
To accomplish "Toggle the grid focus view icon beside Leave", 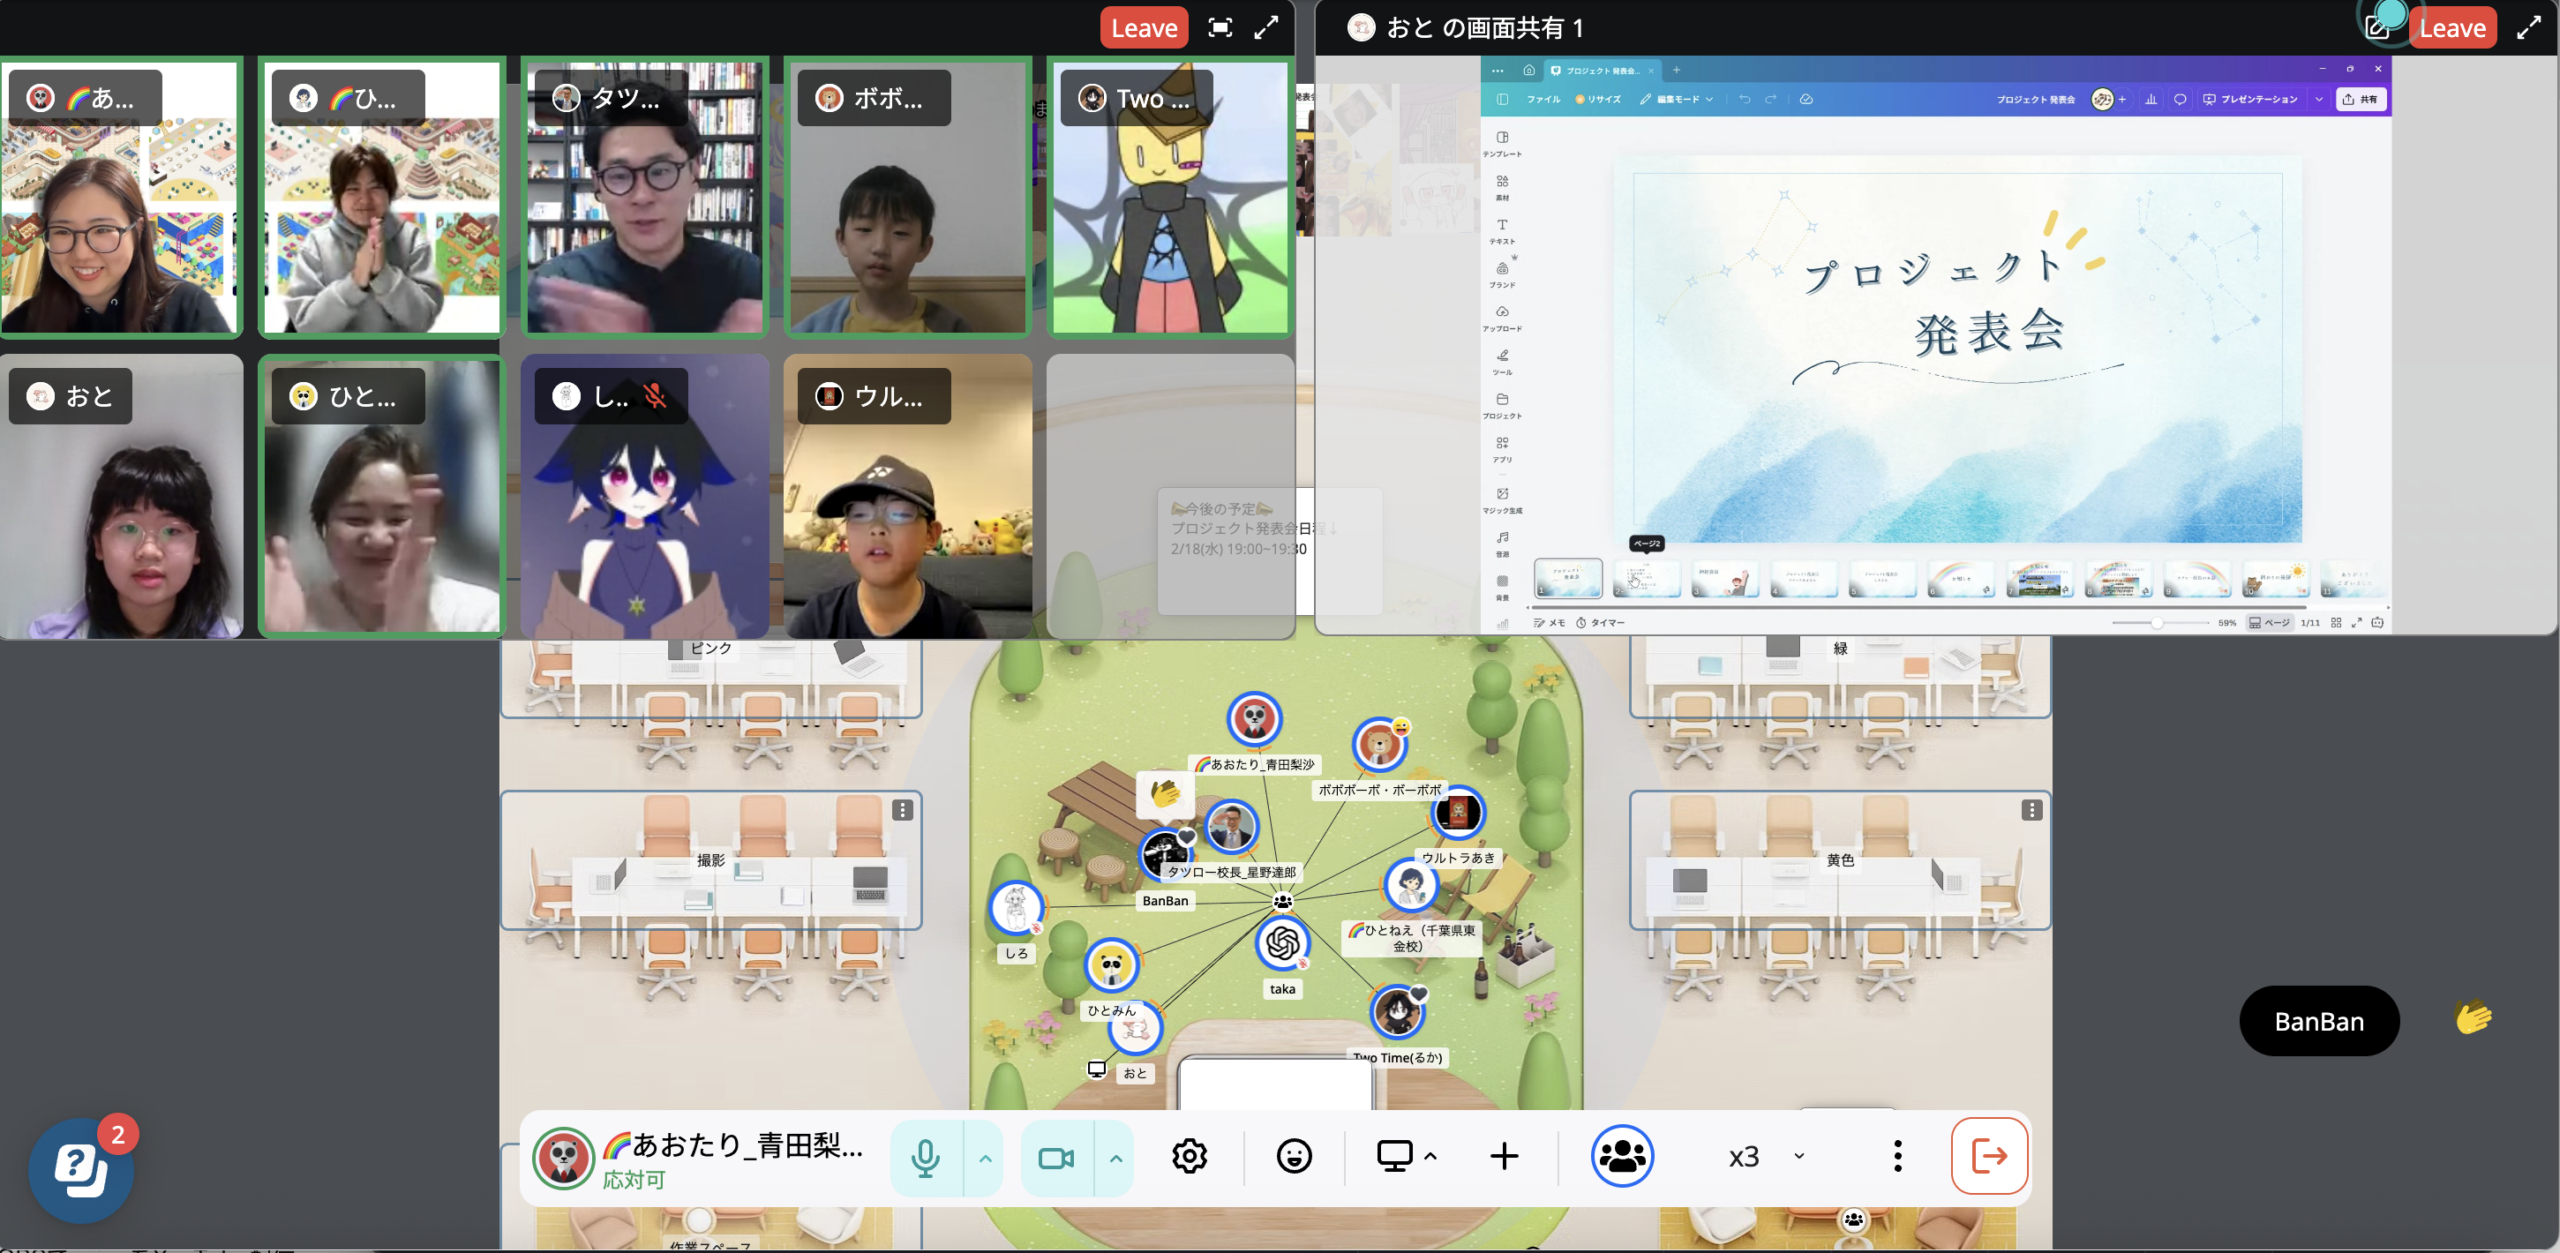I will [1220, 28].
